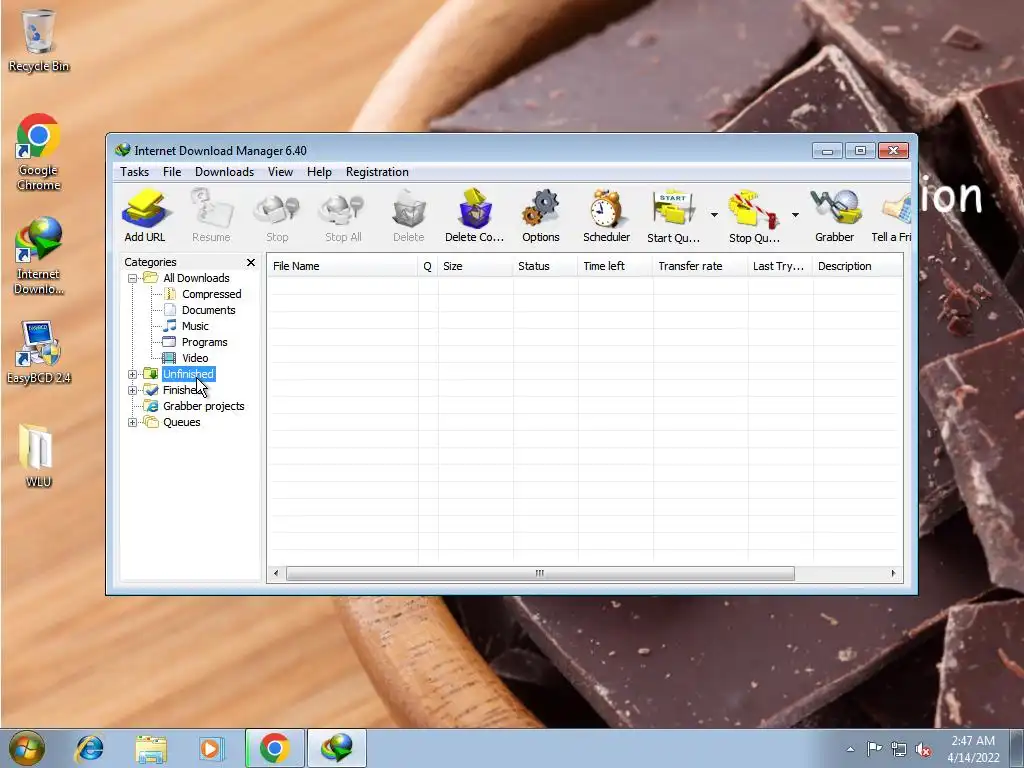Open the File menu
This screenshot has width=1024, height=768.
click(172, 172)
